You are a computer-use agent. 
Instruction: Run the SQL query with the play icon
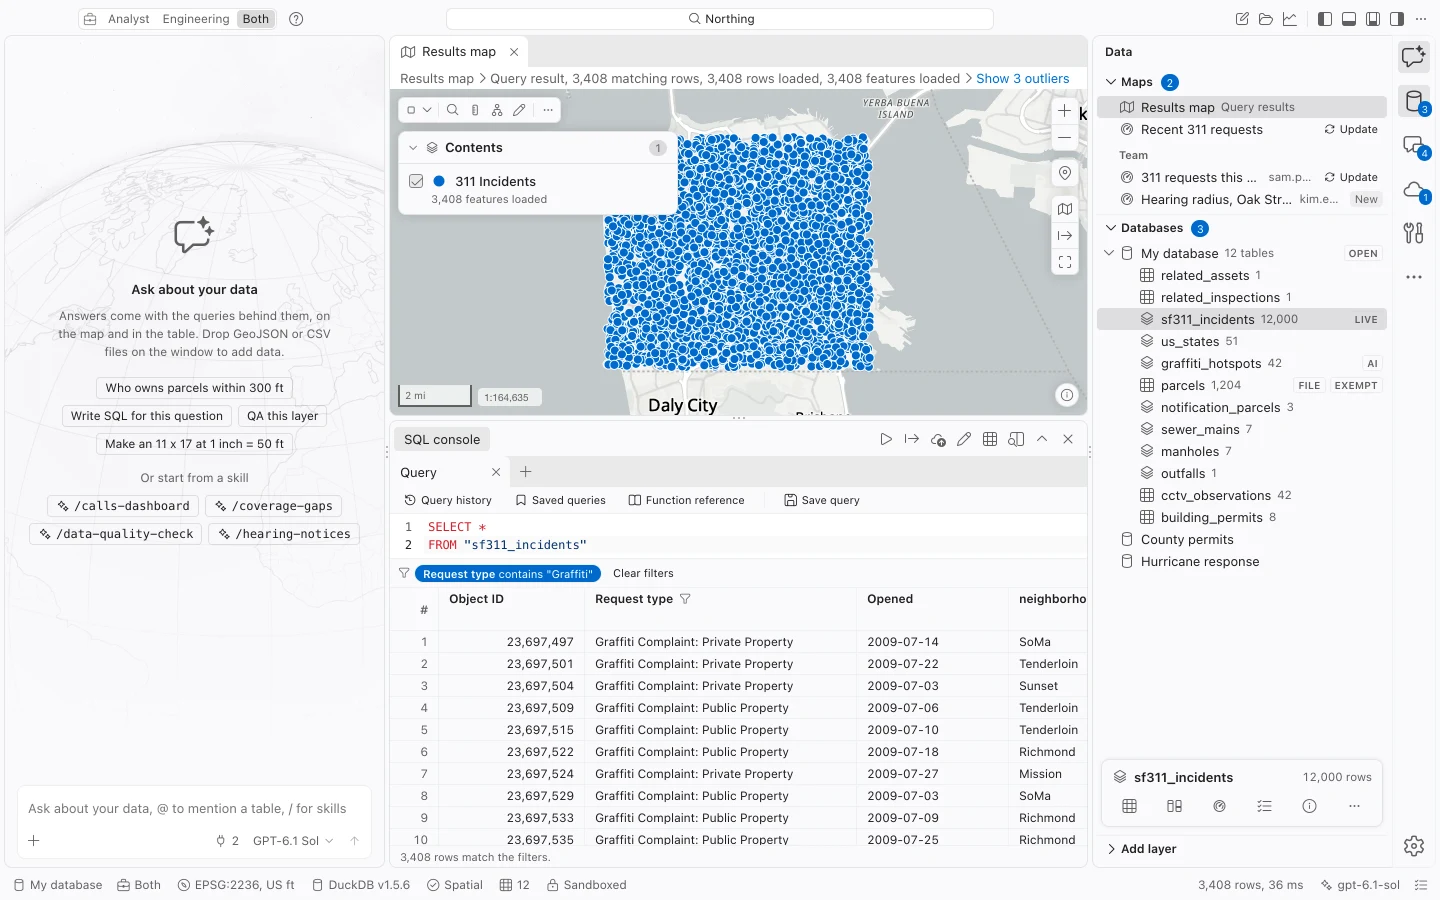(886, 439)
